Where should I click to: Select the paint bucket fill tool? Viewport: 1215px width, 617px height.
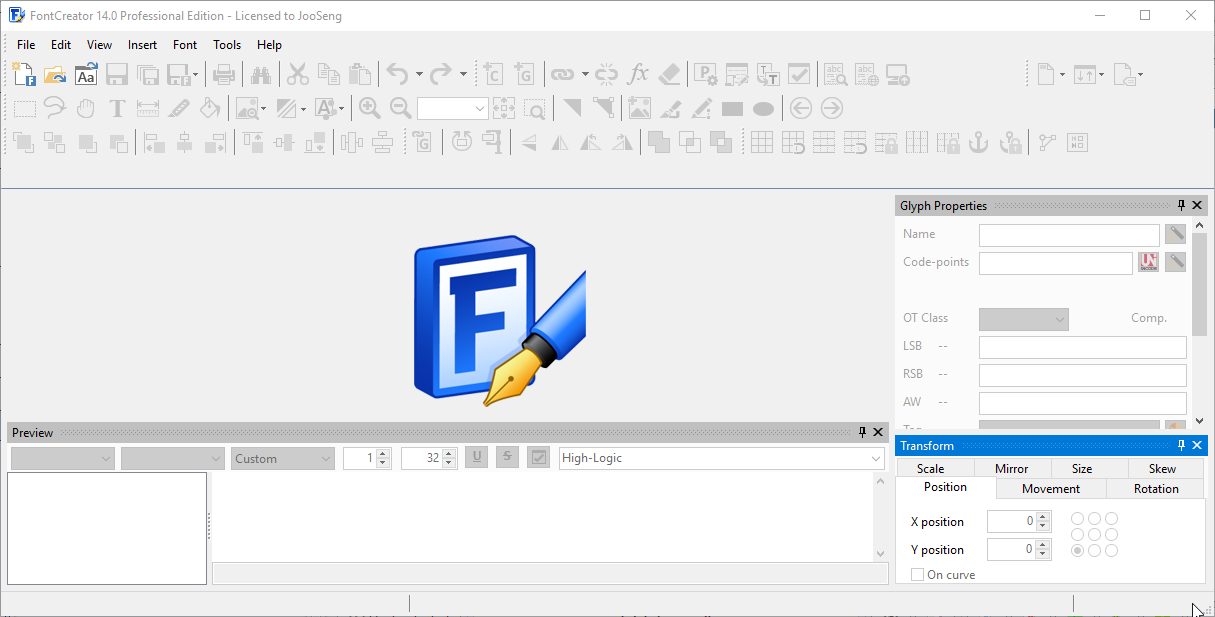[210, 108]
